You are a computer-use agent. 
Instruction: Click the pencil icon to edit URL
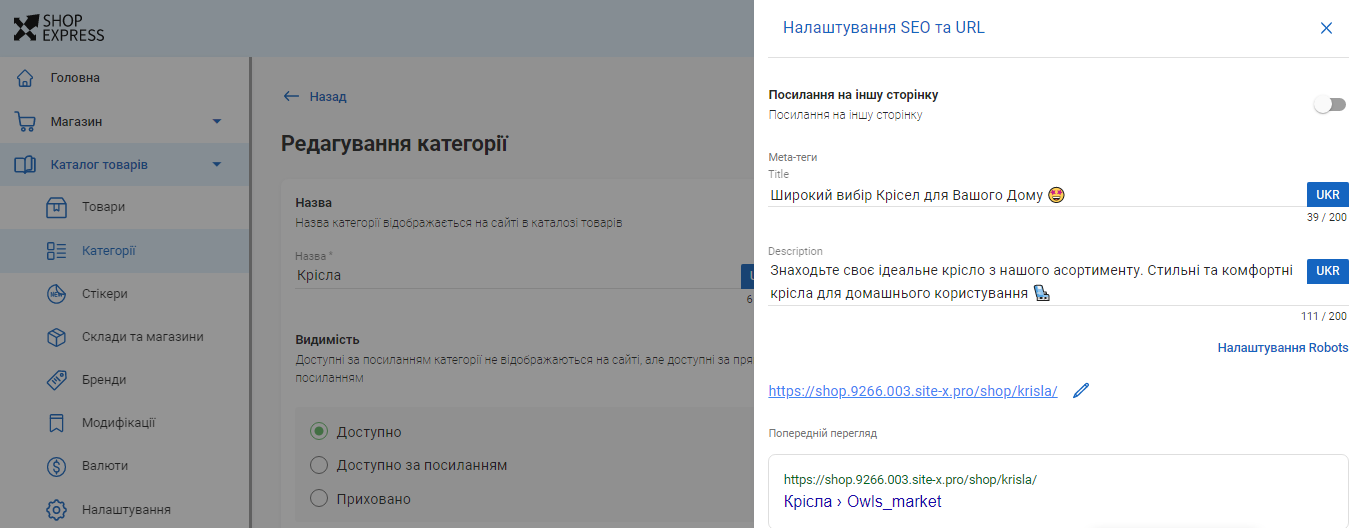1080,391
